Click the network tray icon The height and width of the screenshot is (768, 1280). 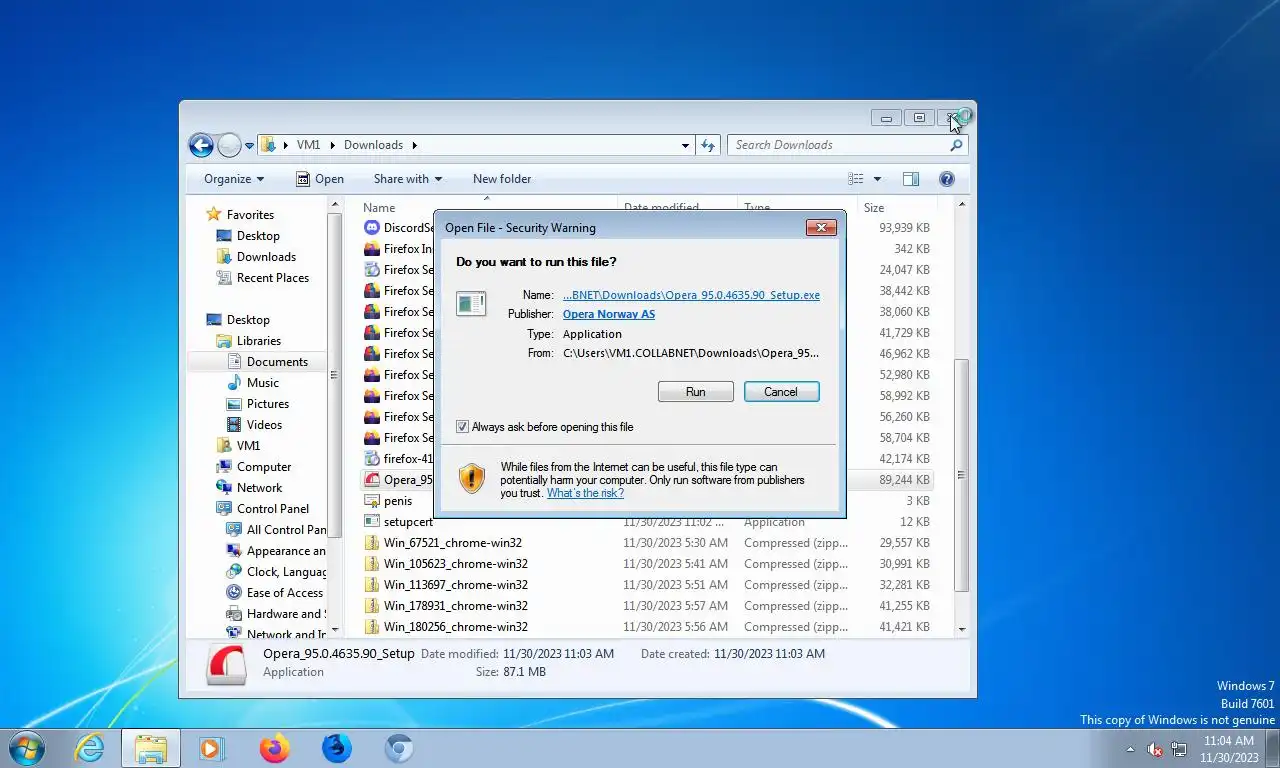(x=1179, y=749)
